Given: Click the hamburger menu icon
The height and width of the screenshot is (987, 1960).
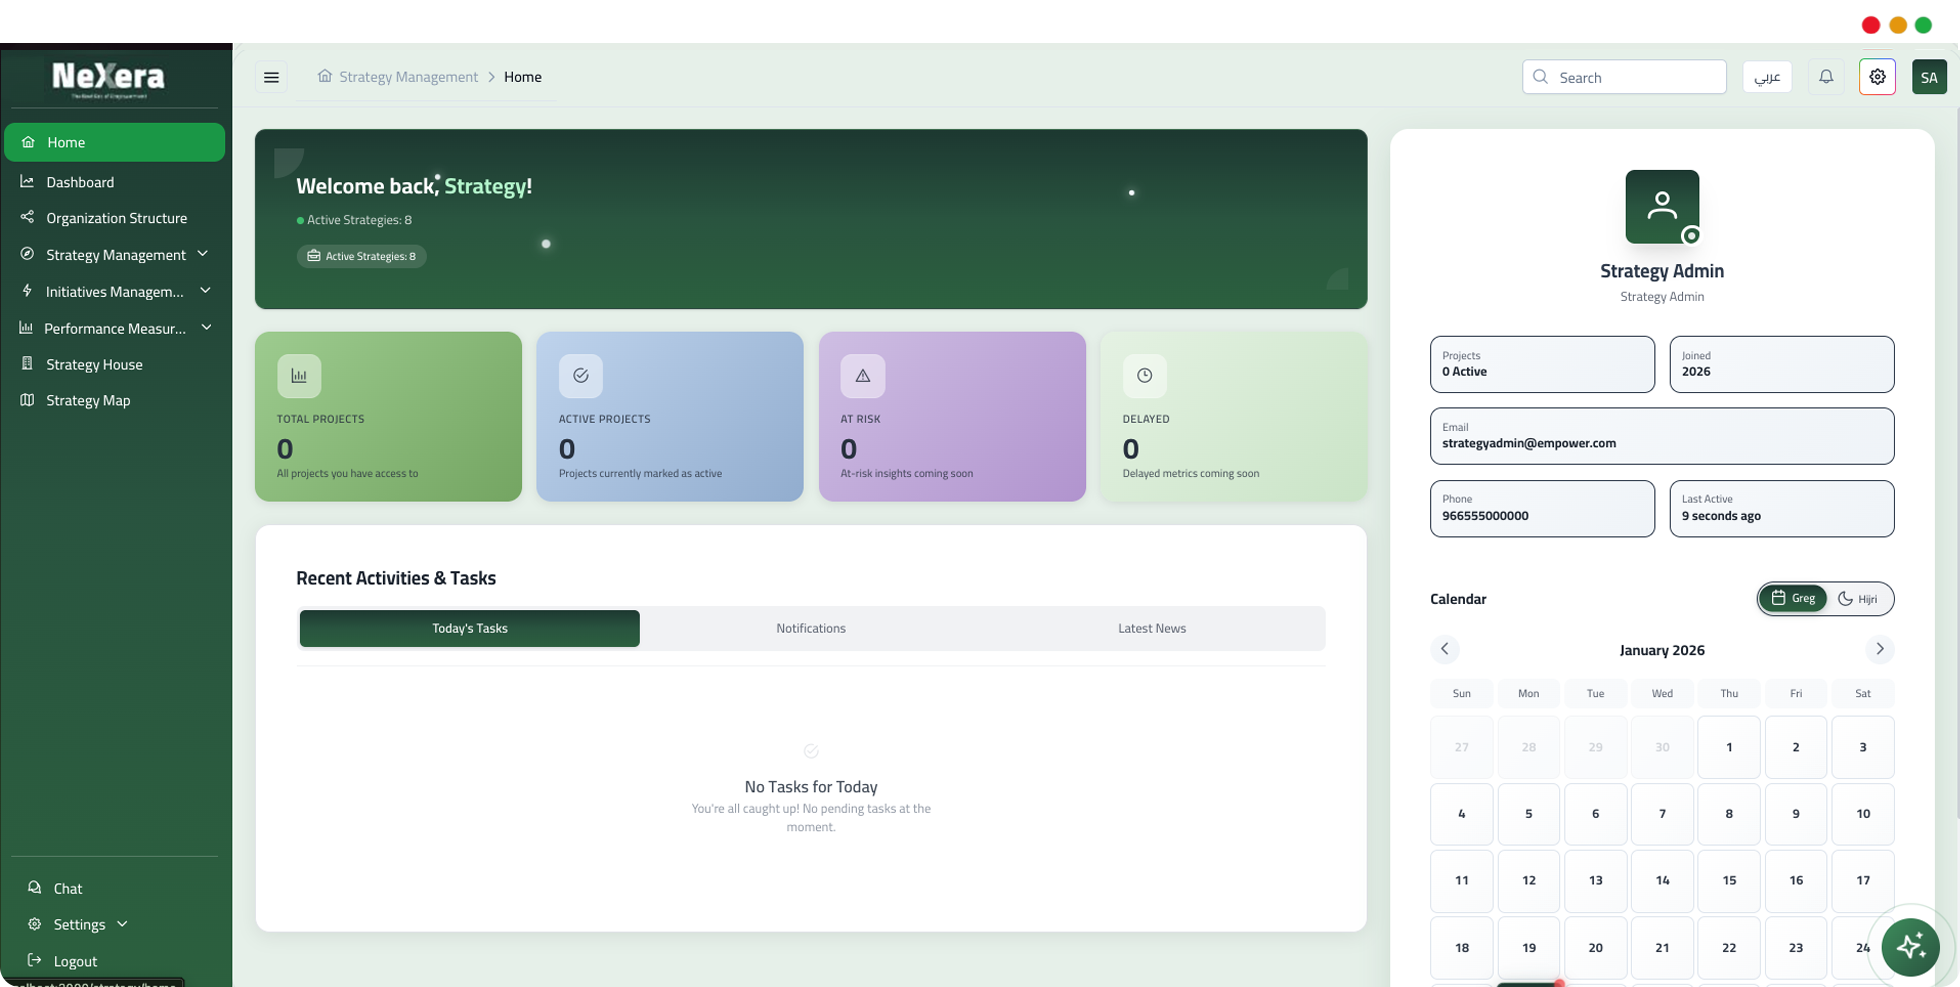Looking at the screenshot, I should coord(271,77).
